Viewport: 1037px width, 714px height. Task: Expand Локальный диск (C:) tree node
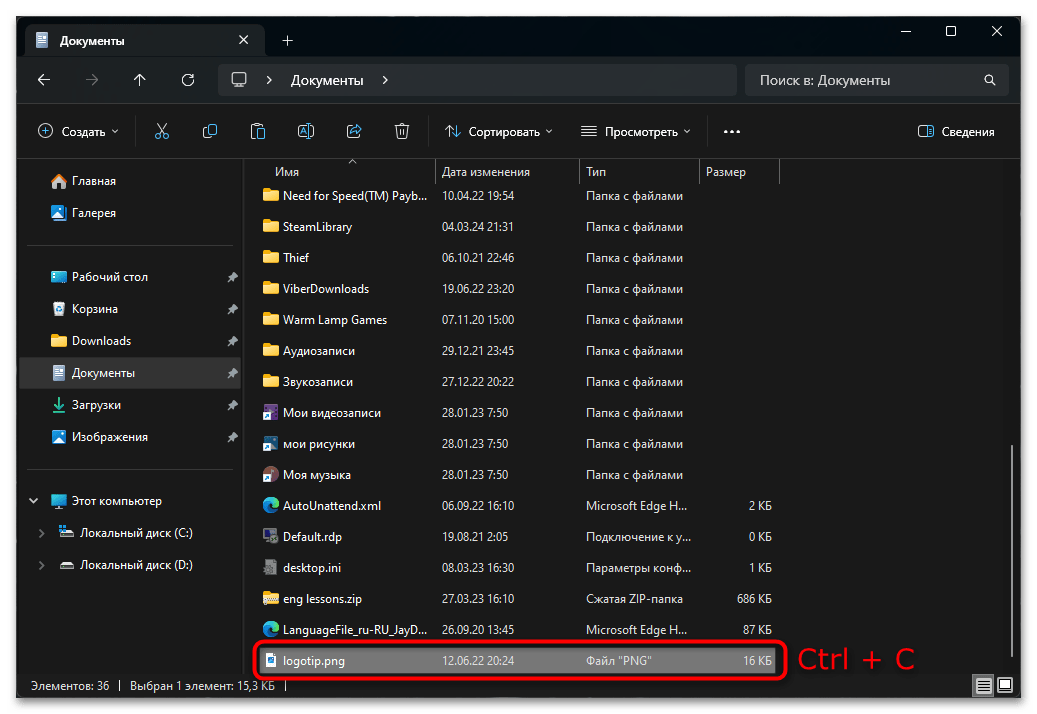pyautogui.click(x=41, y=534)
